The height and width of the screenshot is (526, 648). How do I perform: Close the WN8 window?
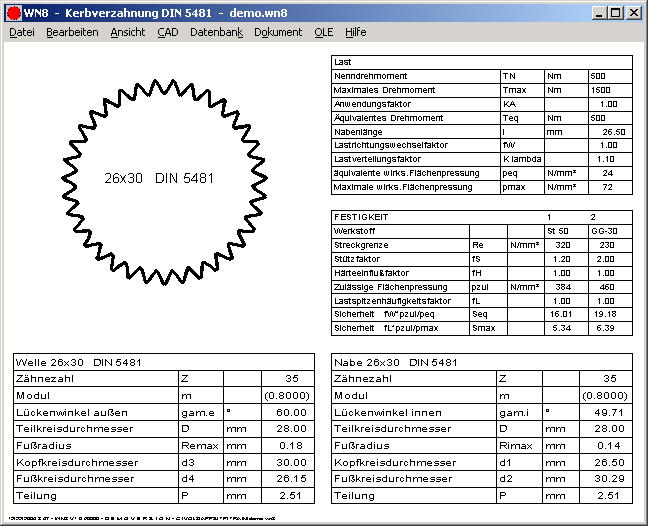pos(634,12)
